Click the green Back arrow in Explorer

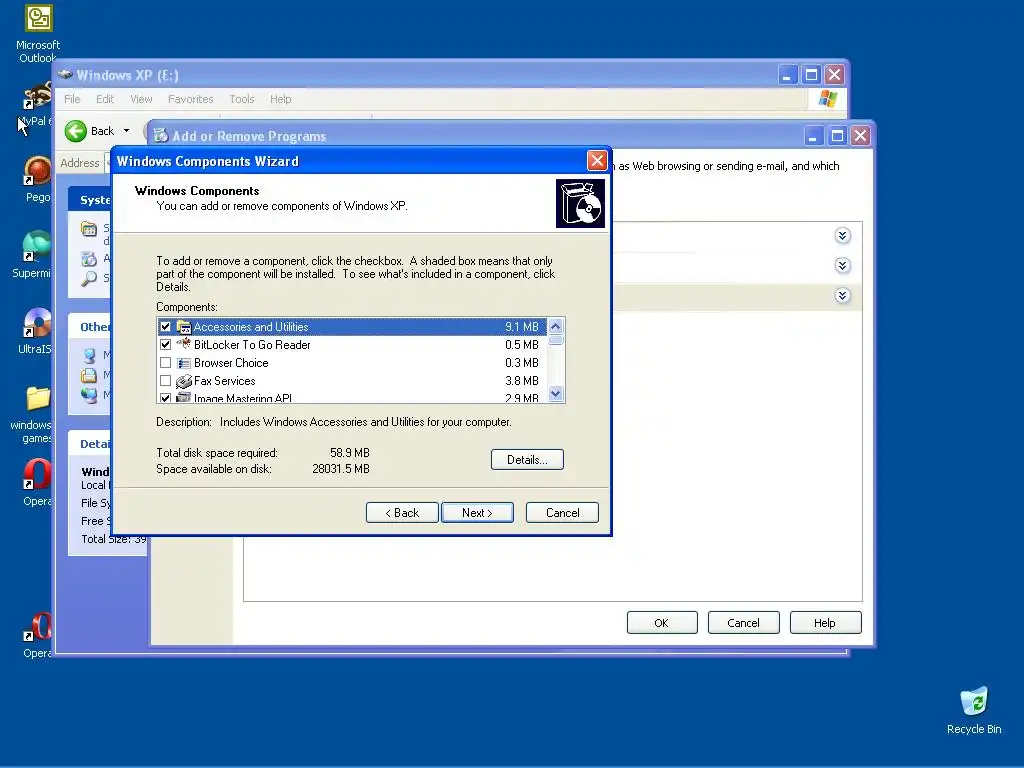(76, 131)
